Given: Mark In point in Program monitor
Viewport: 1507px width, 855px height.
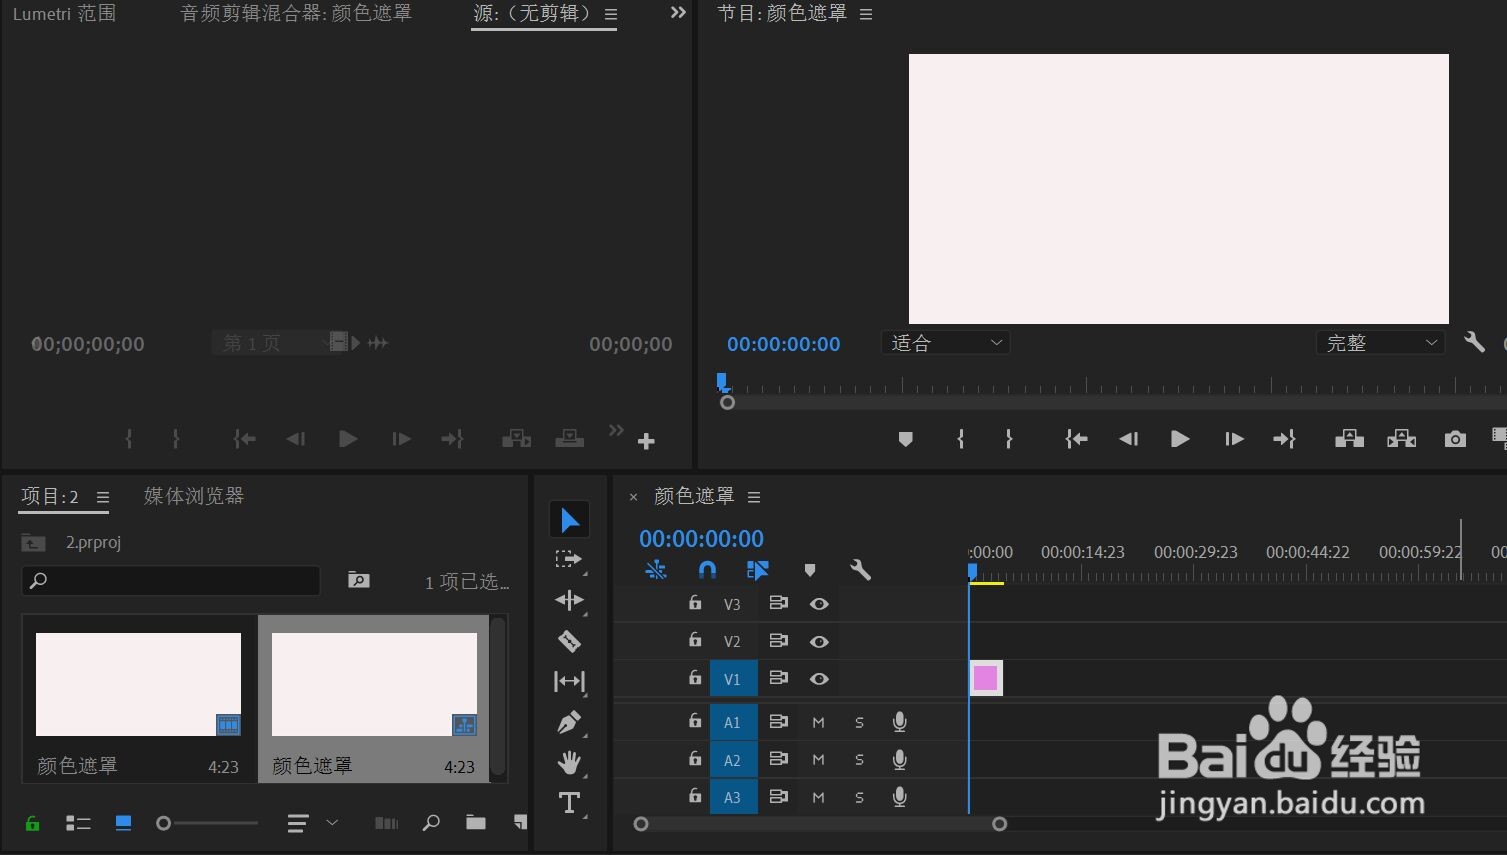Looking at the screenshot, I should pyautogui.click(x=960, y=439).
